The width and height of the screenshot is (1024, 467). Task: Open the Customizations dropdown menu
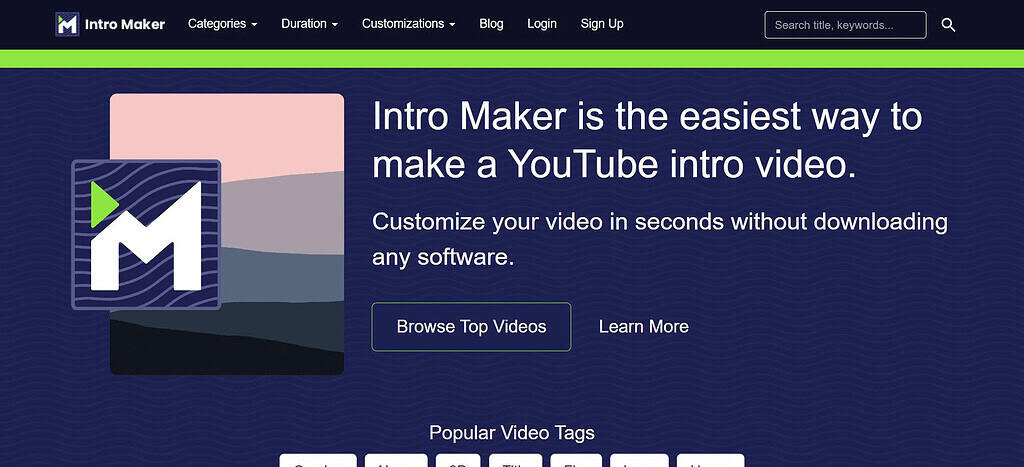tap(409, 24)
